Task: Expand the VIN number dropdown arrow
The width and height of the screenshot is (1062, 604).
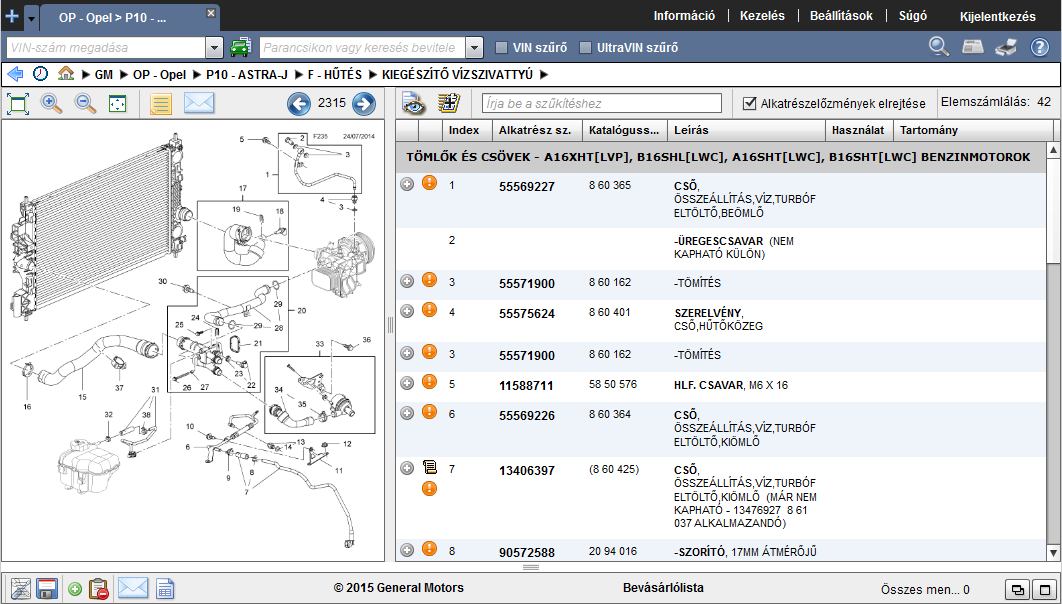Action: pos(214,47)
